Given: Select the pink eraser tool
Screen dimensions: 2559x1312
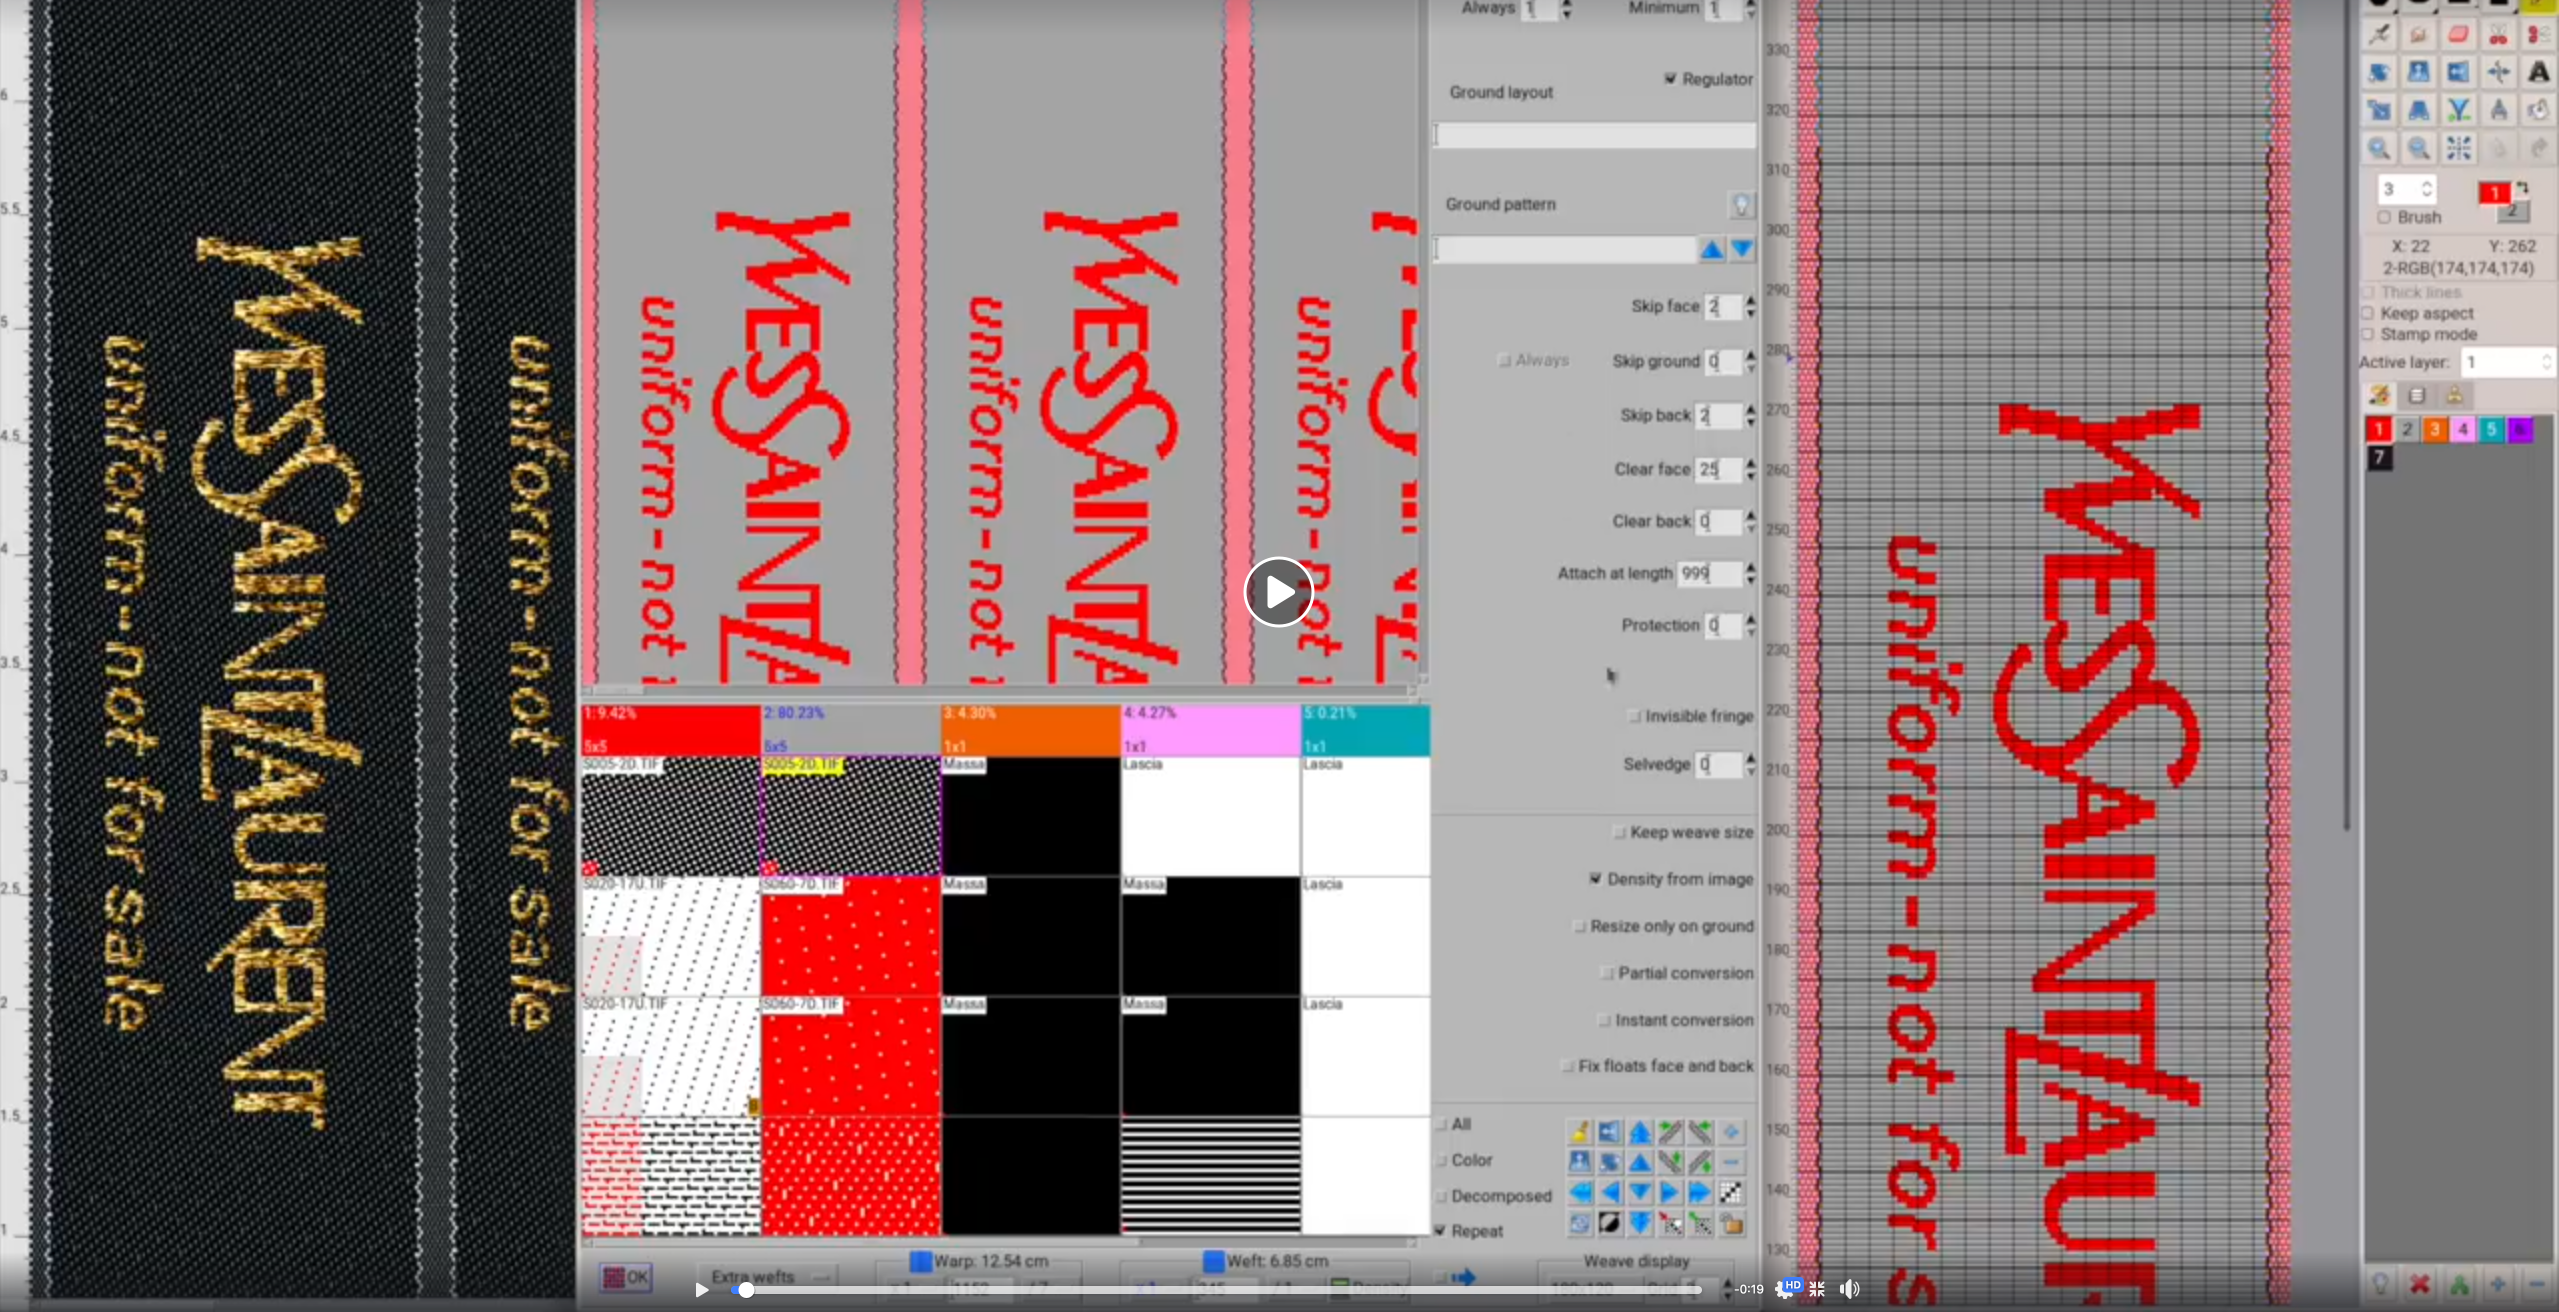Looking at the screenshot, I should point(2458,35).
